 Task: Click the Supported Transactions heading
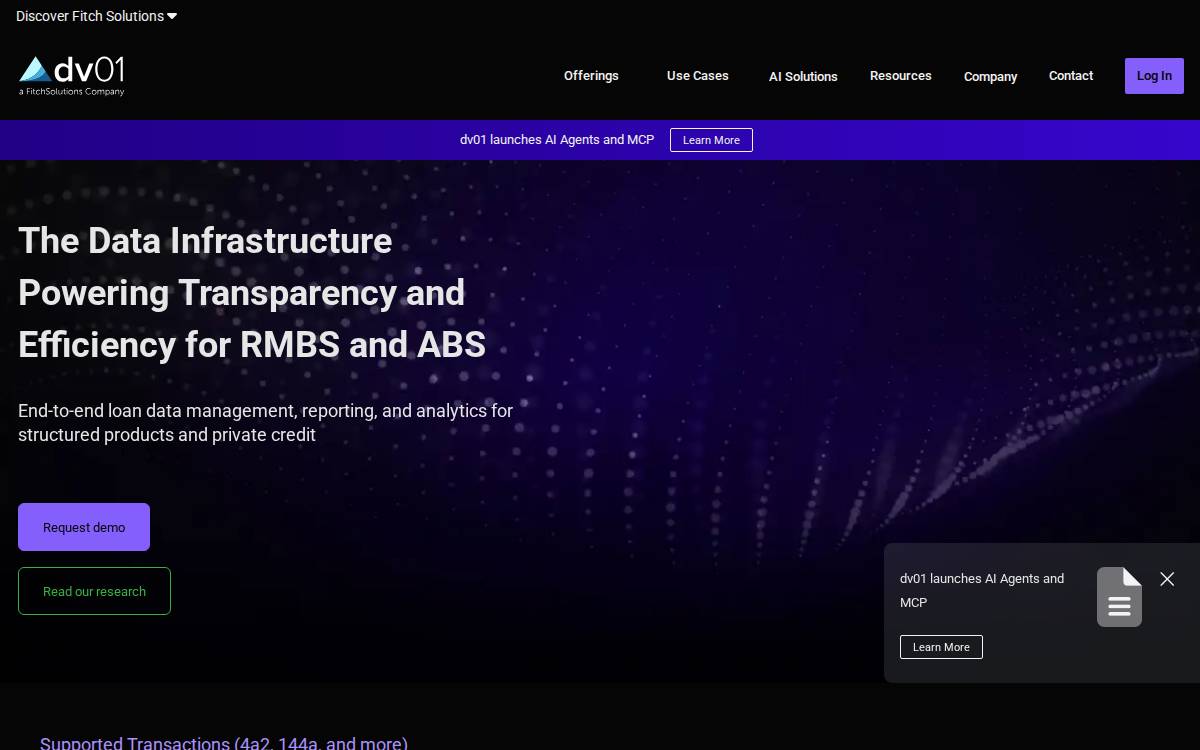tap(224, 743)
